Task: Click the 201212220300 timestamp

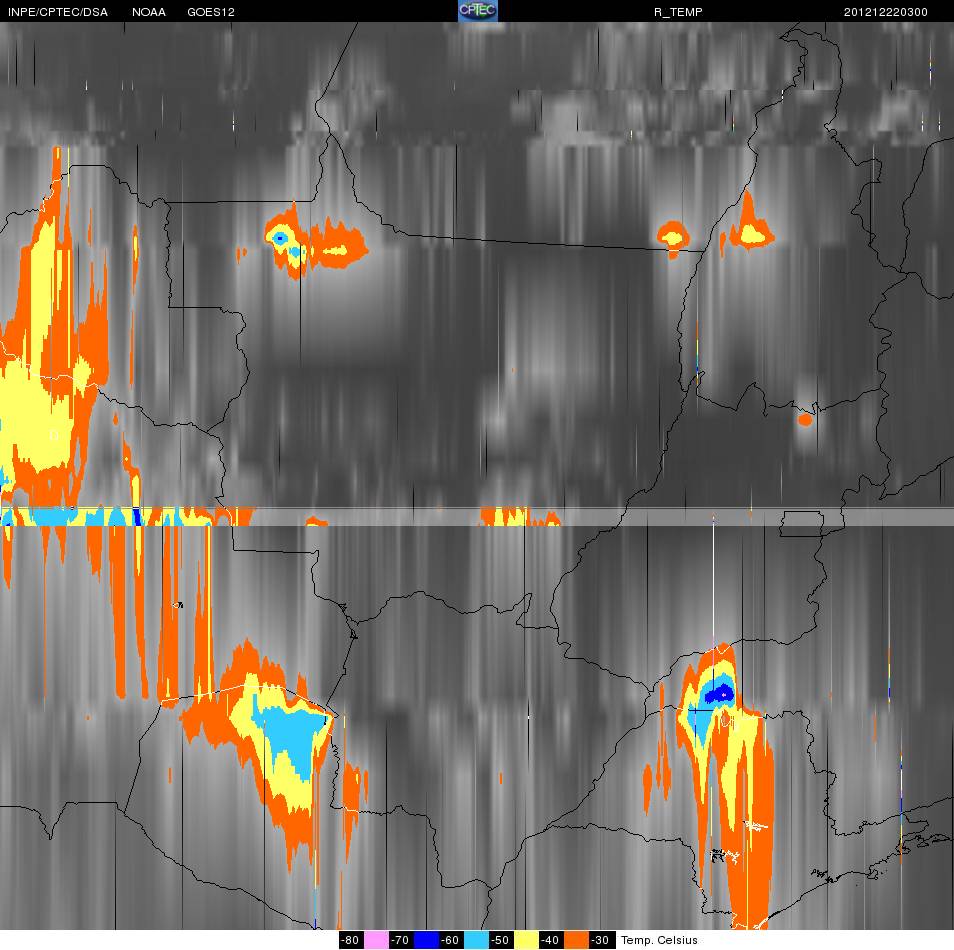Action: (x=885, y=12)
